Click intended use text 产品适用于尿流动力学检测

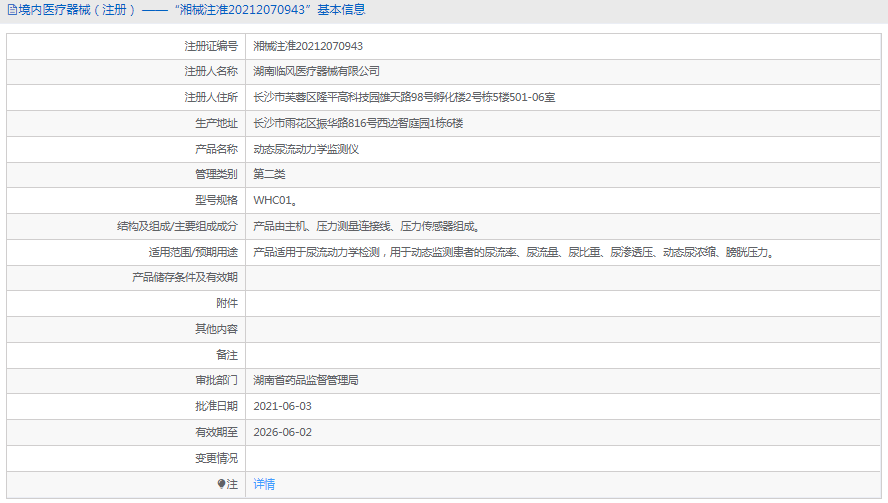514,253
